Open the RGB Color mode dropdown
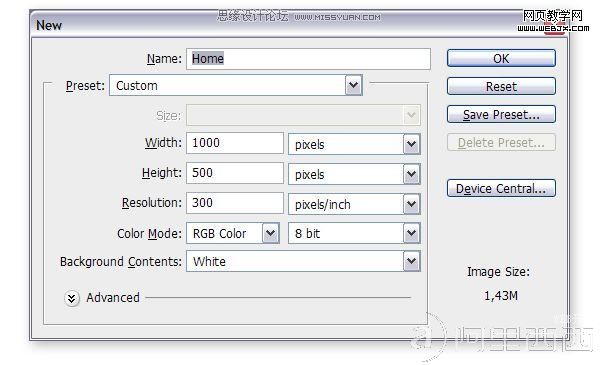 [233, 233]
